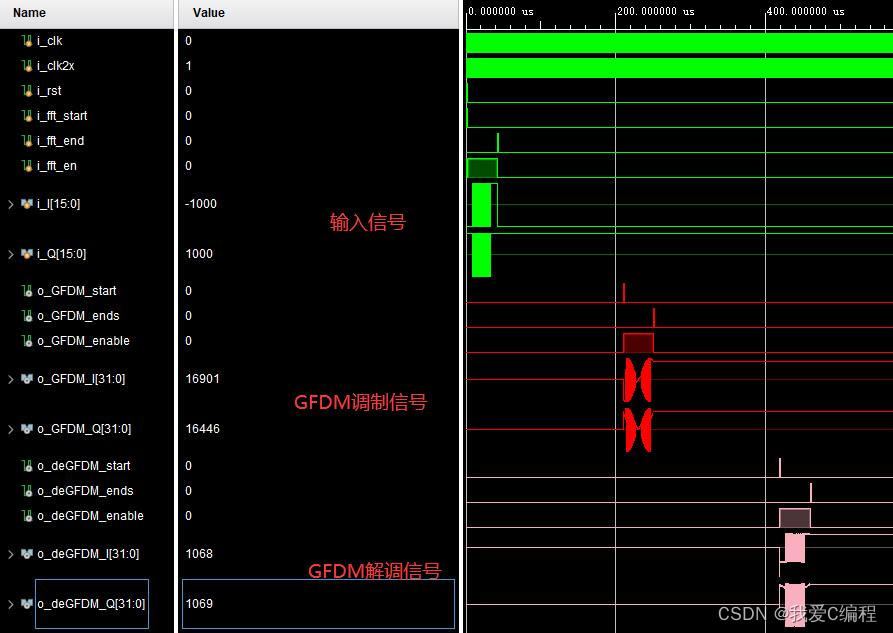893x633 pixels.
Task: Expand the o_deGFDM_I[31:0] bus
Action: coord(10,554)
